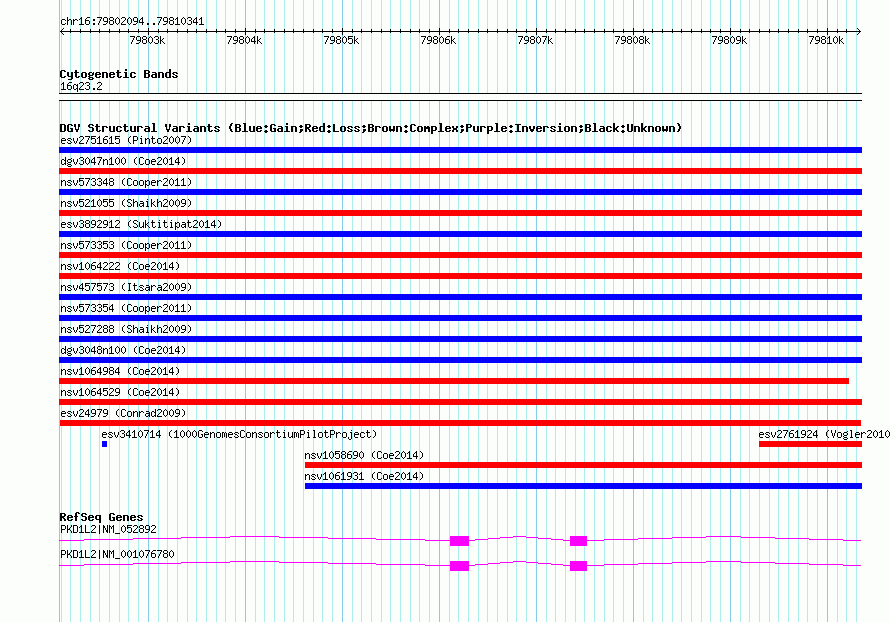Select first PKD1L2 NM_052892 exon block

459,541
